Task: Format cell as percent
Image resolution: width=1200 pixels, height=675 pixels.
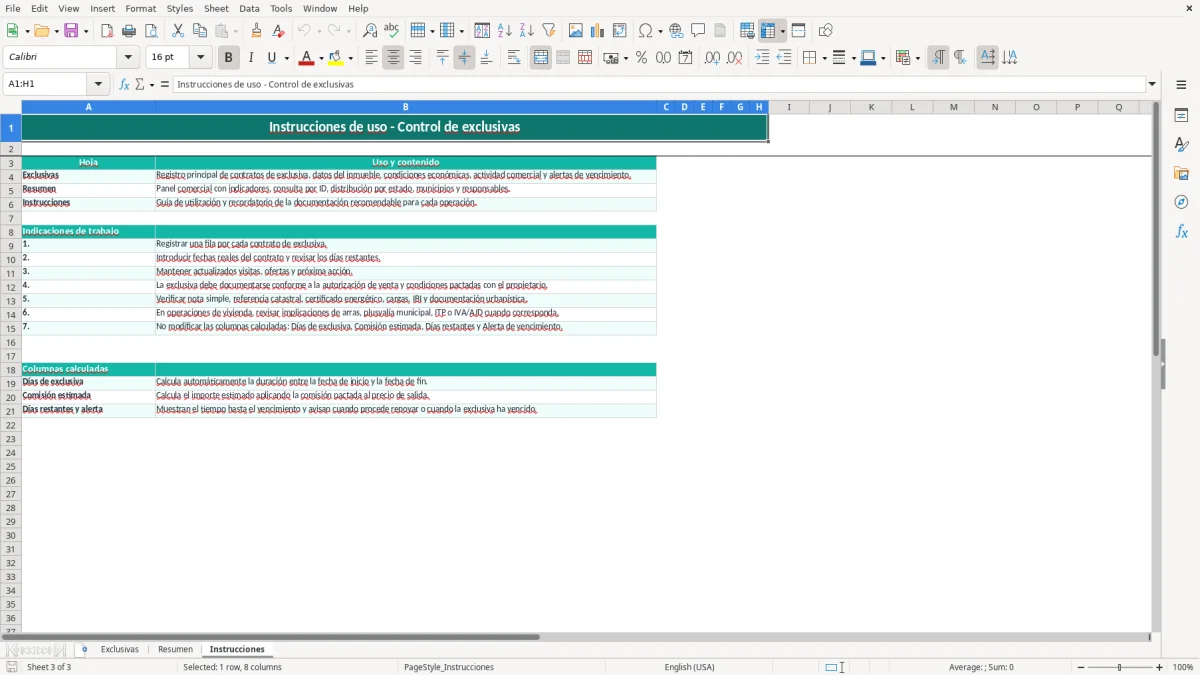Action: [x=642, y=58]
